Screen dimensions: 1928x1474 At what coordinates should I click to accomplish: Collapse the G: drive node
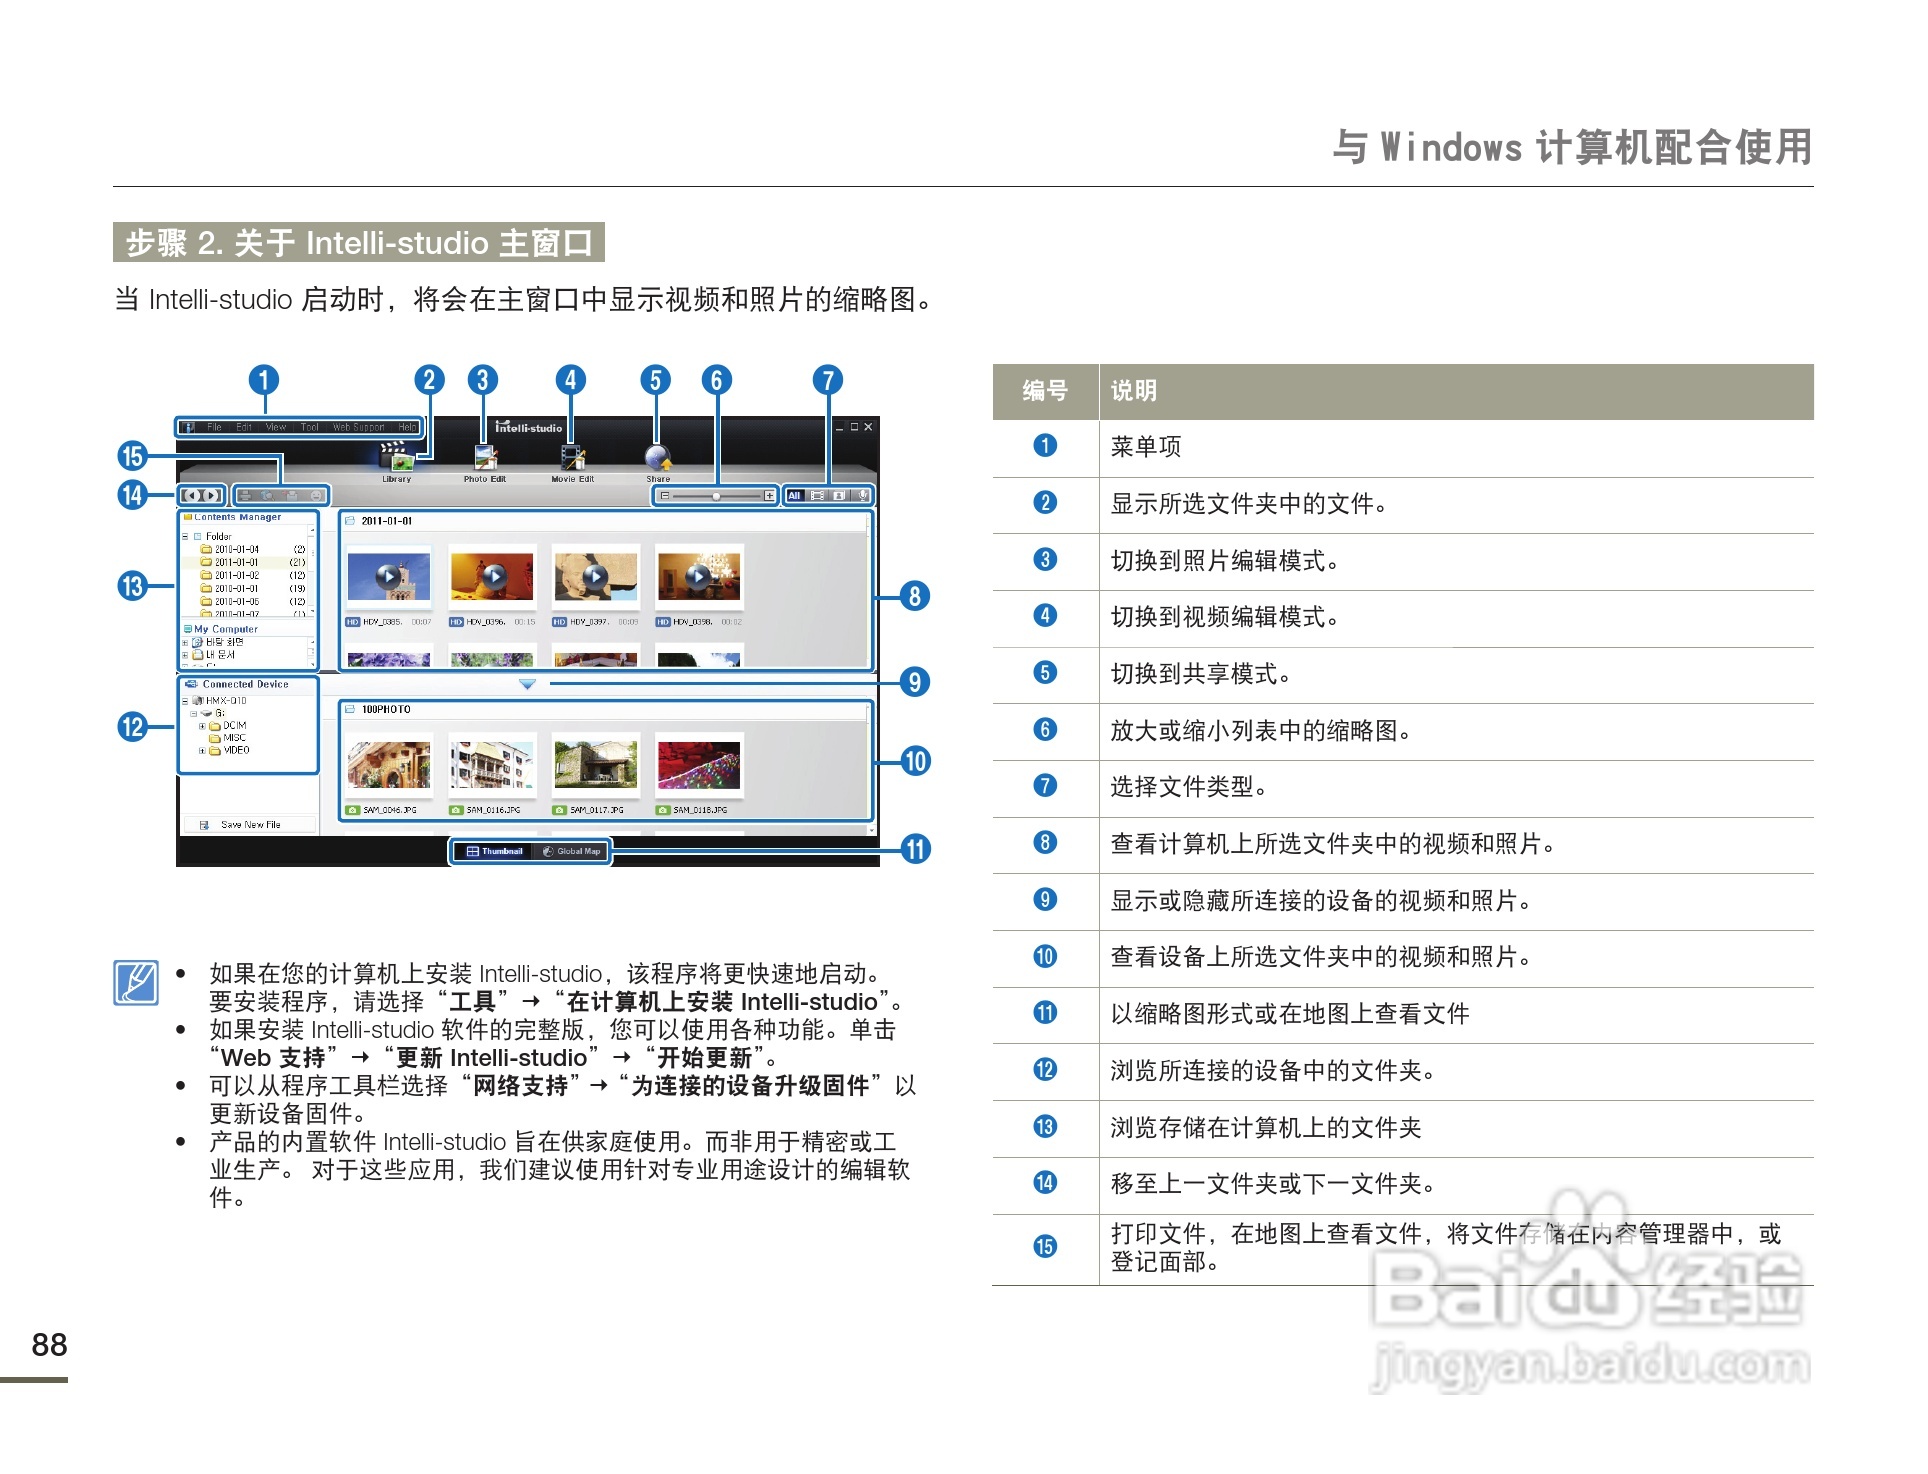[194, 714]
